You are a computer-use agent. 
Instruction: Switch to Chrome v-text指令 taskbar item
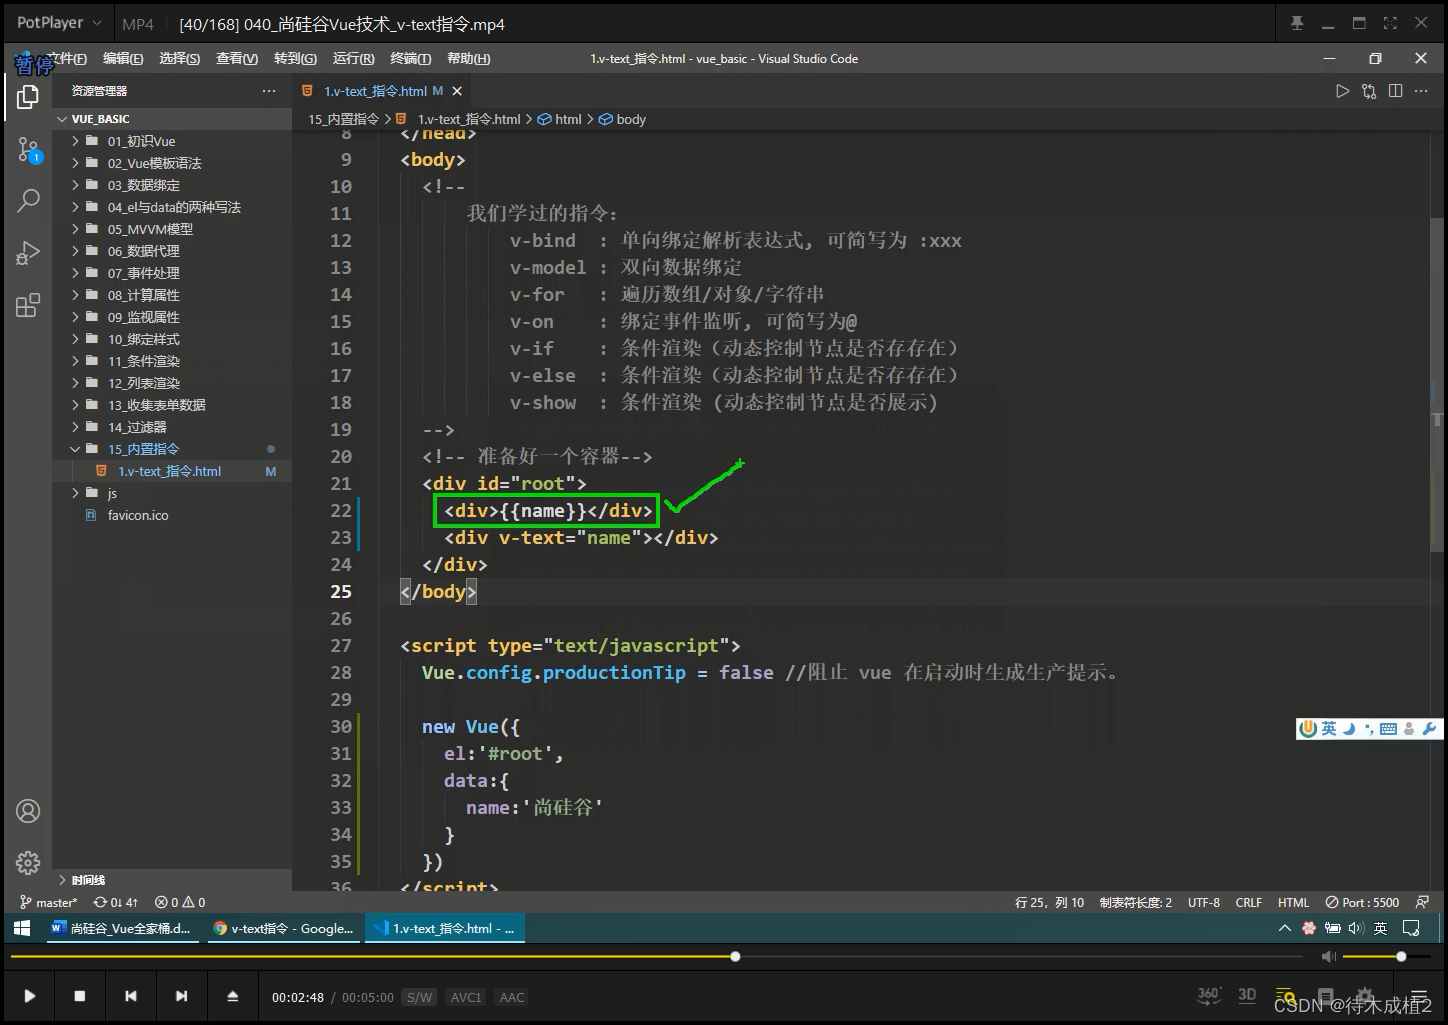(284, 928)
